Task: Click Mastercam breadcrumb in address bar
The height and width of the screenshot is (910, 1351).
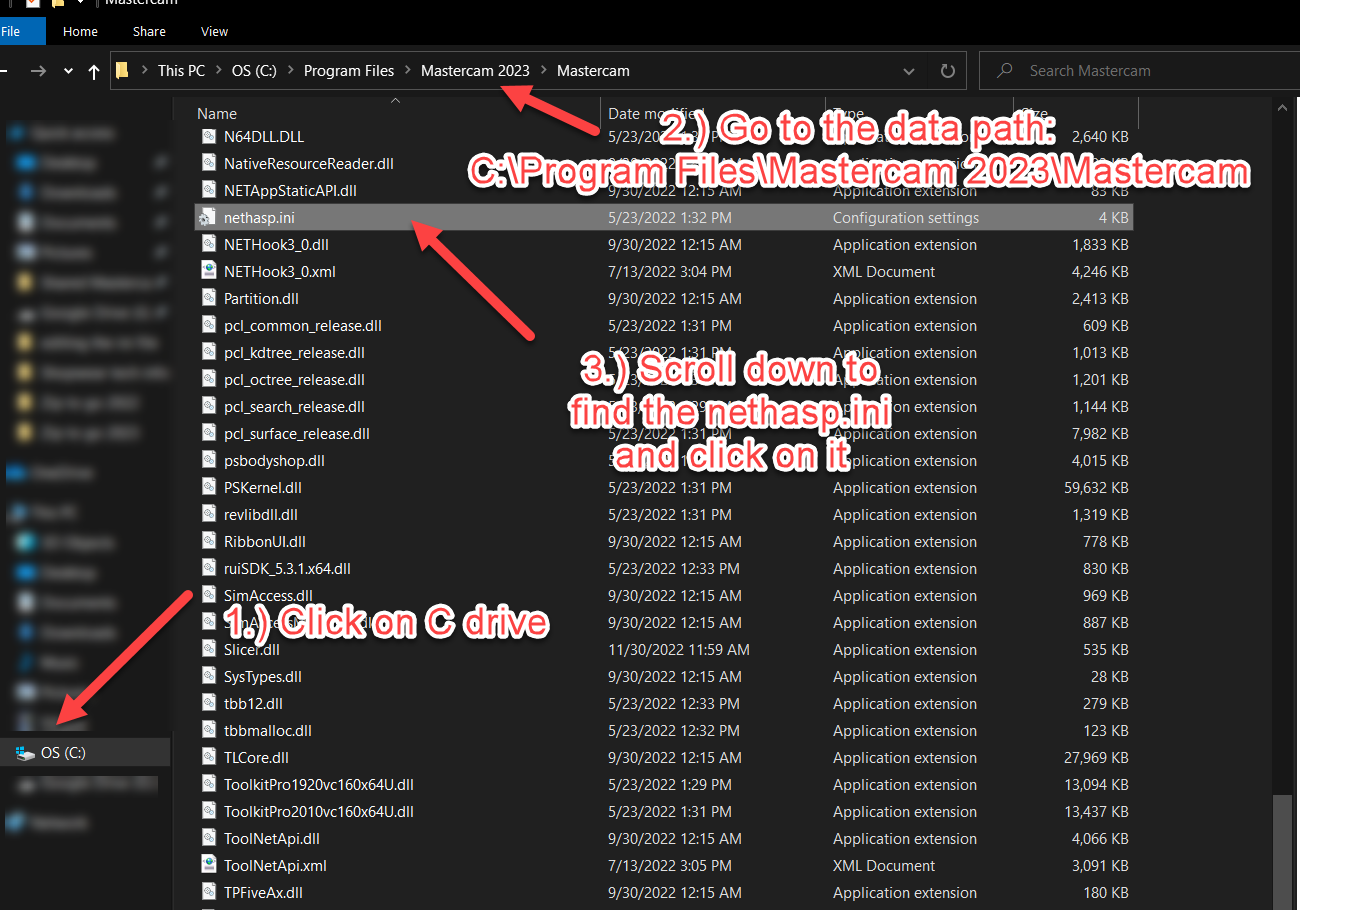Action: pyautogui.click(x=593, y=71)
